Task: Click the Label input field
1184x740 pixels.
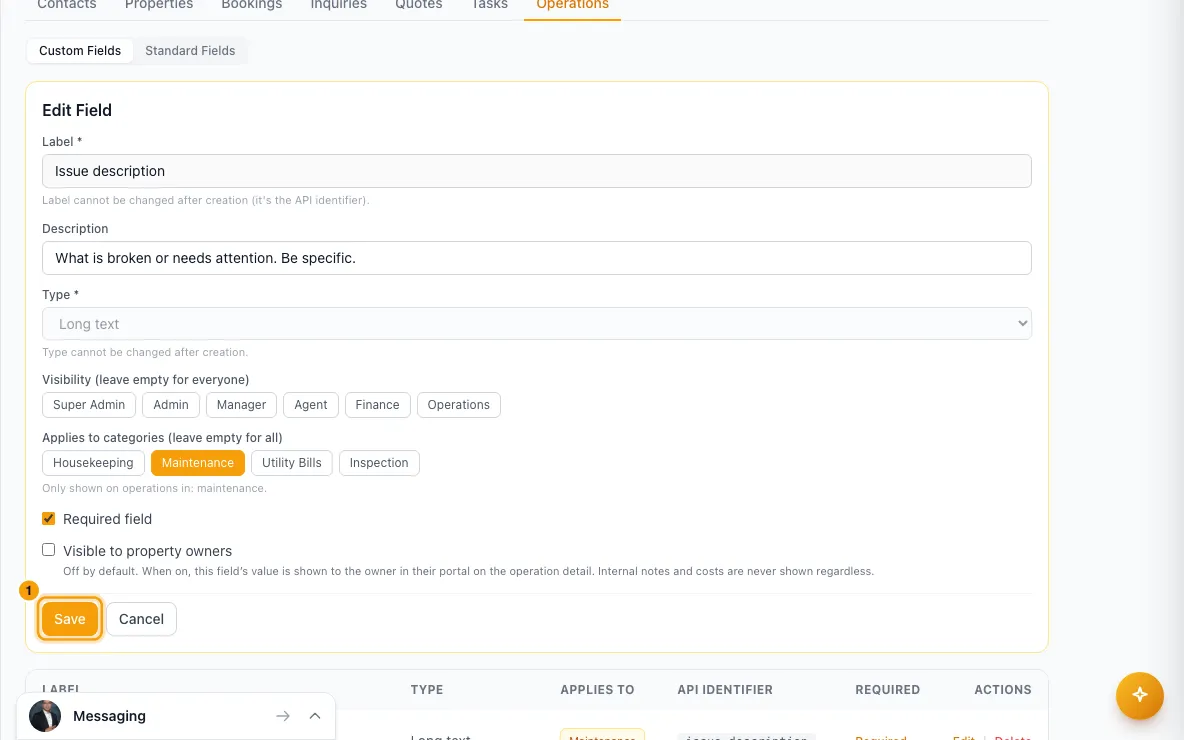Action: (537, 171)
